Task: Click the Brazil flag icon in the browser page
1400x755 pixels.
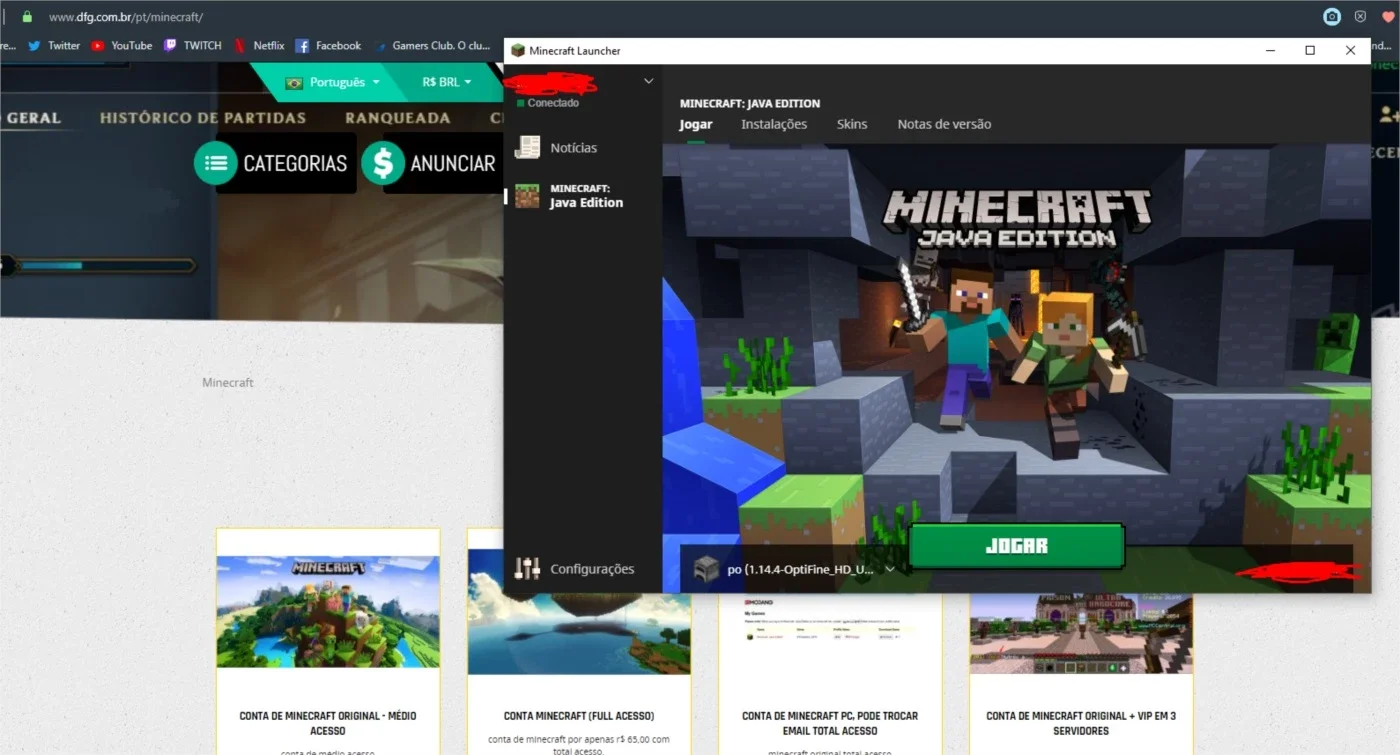Action: click(x=294, y=83)
